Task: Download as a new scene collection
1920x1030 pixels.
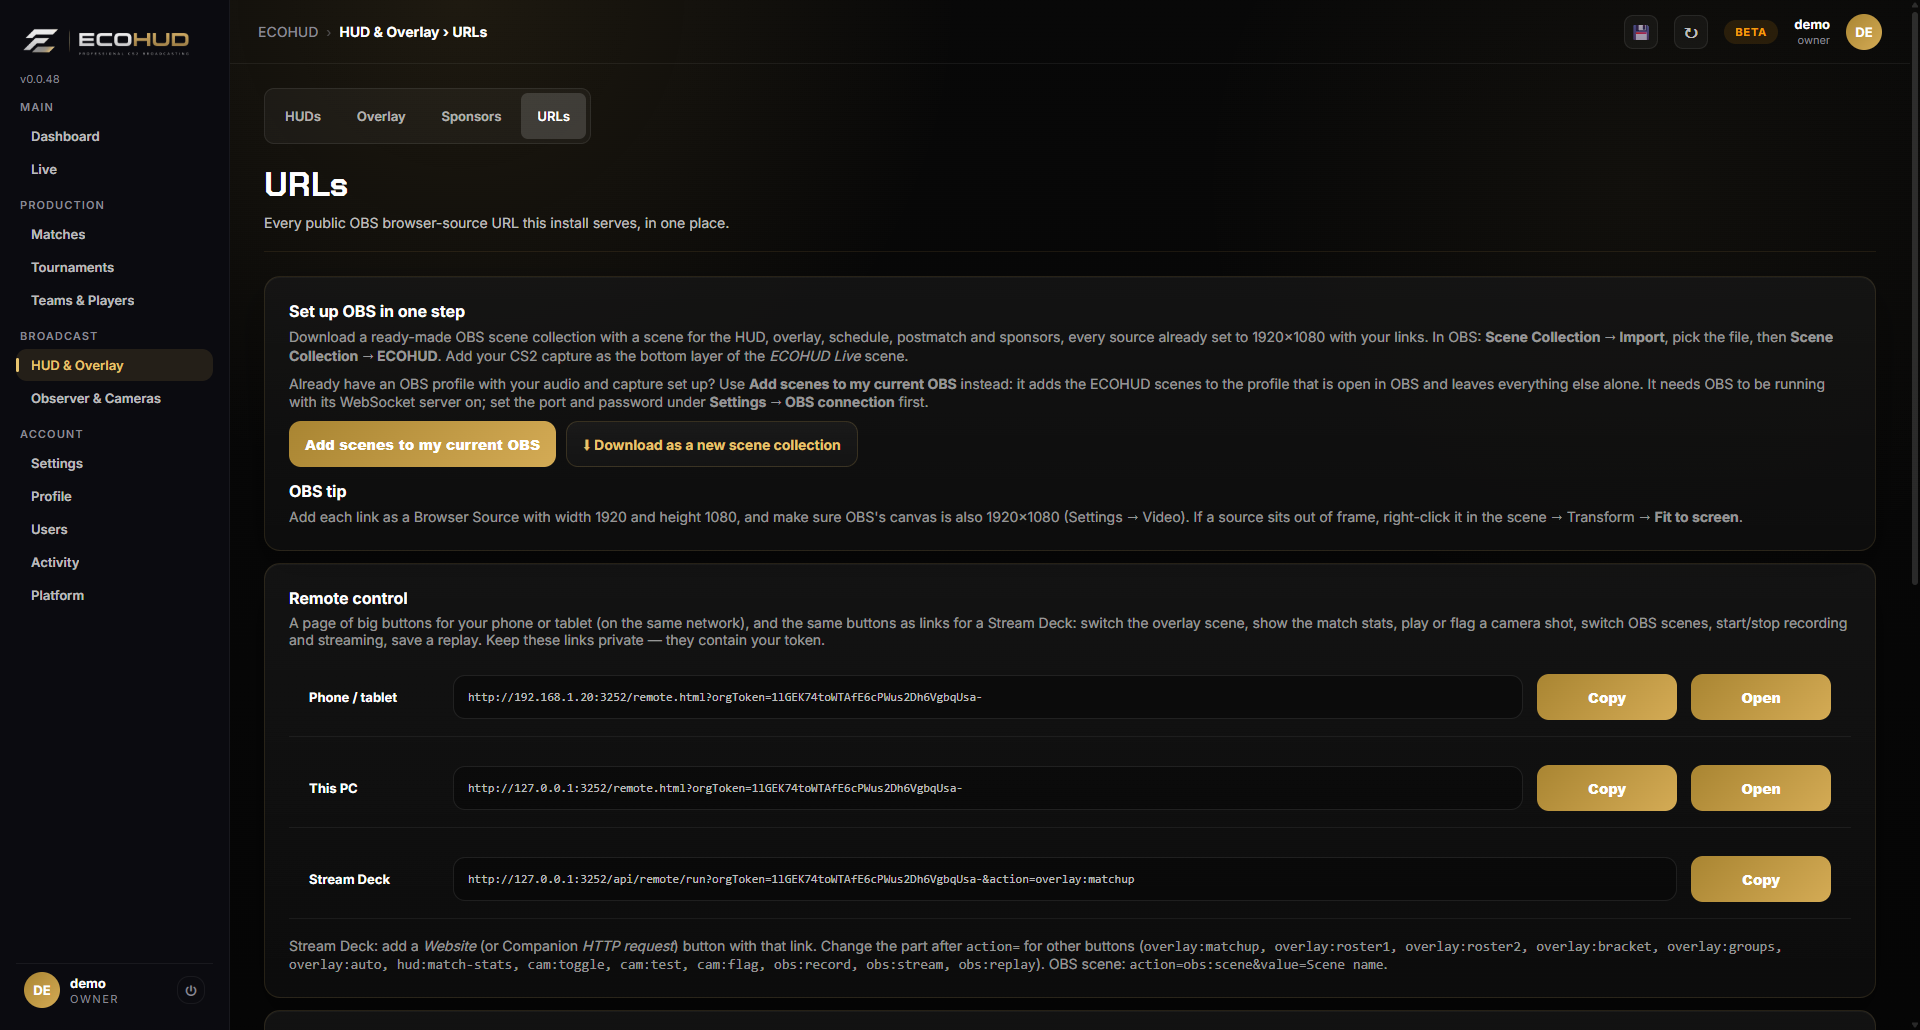Action: tap(712, 444)
